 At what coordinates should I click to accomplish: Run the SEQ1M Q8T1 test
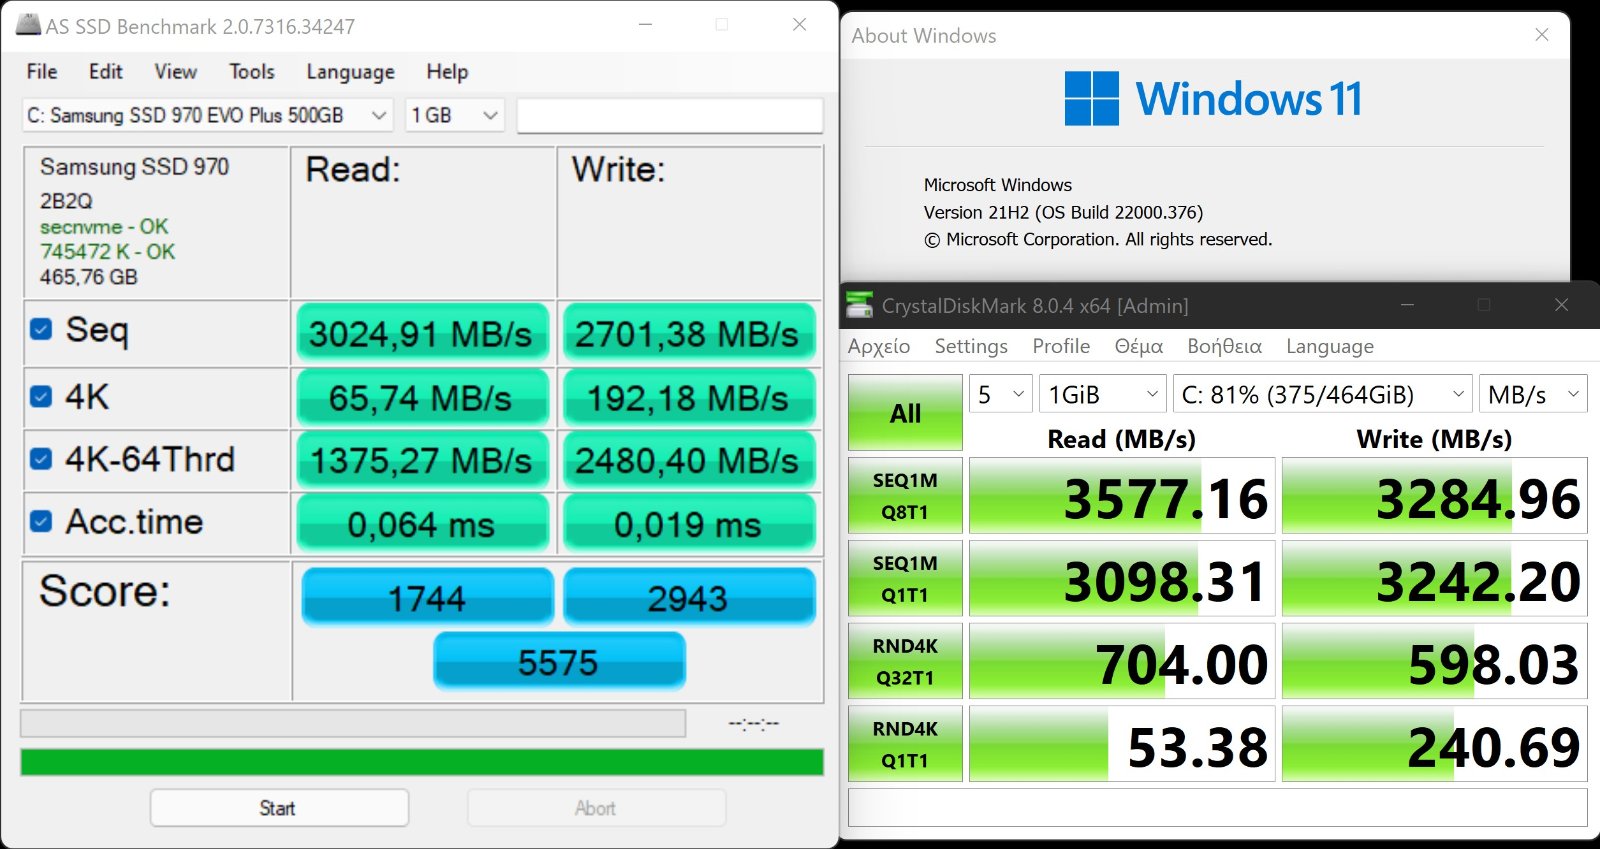(905, 496)
